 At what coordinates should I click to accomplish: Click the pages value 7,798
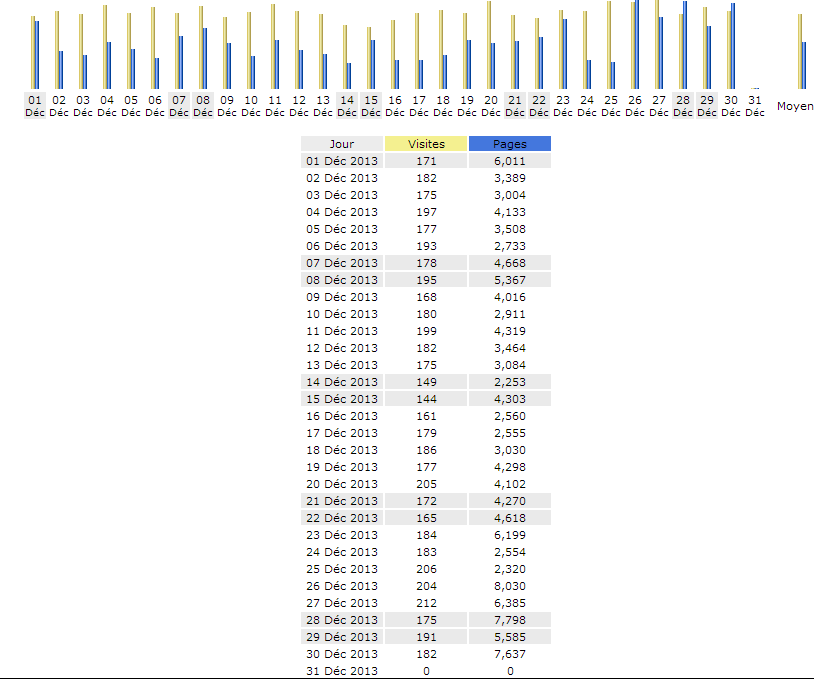click(510, 620)
